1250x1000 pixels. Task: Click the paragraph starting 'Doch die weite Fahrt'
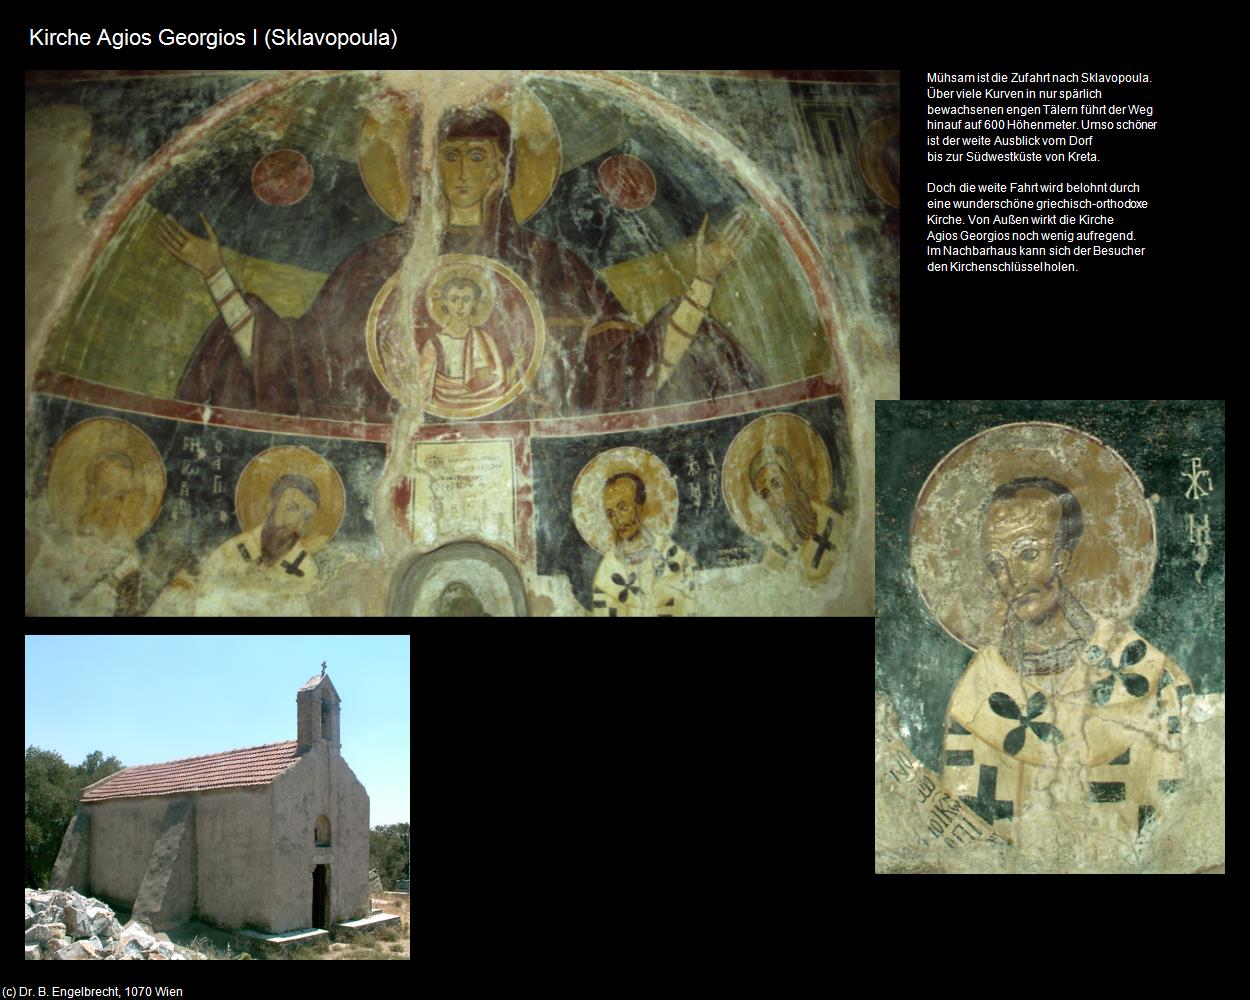(x=1037, y=227)
